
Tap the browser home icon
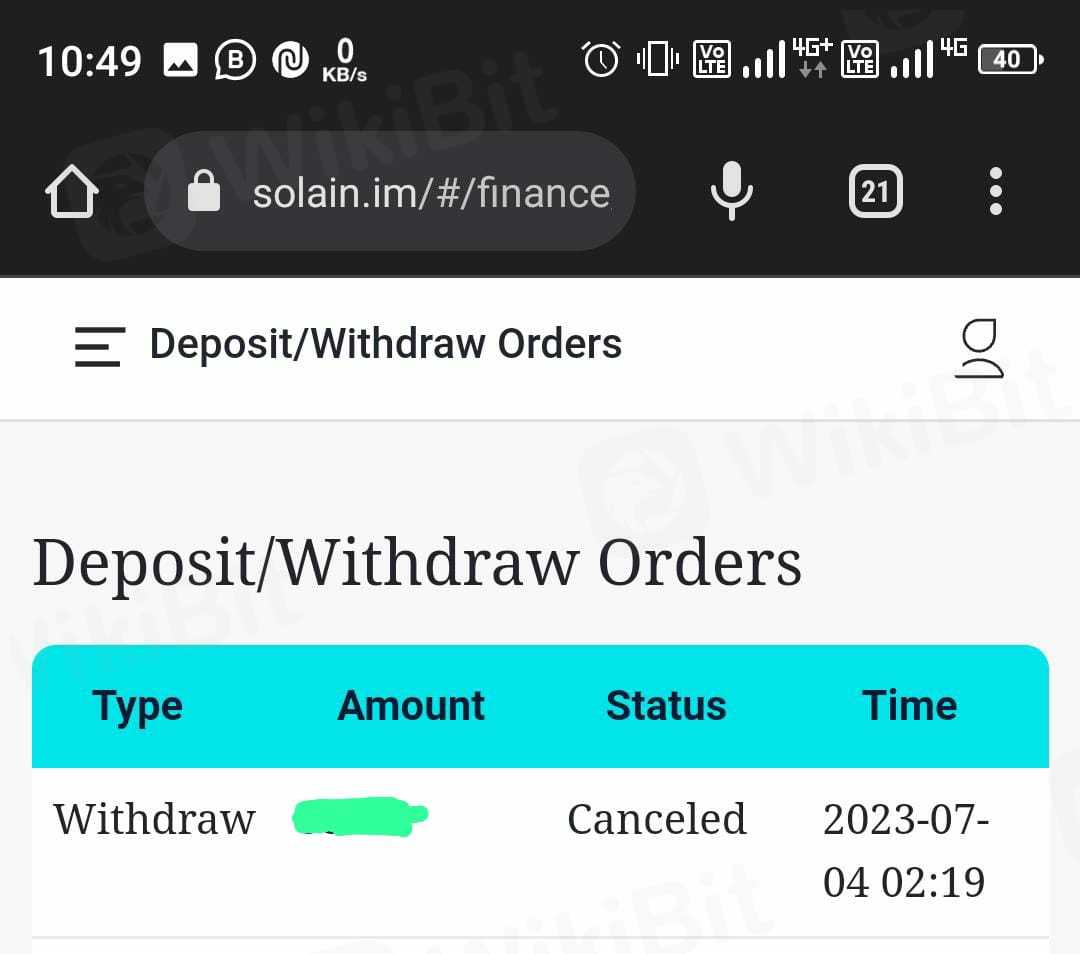72,191
